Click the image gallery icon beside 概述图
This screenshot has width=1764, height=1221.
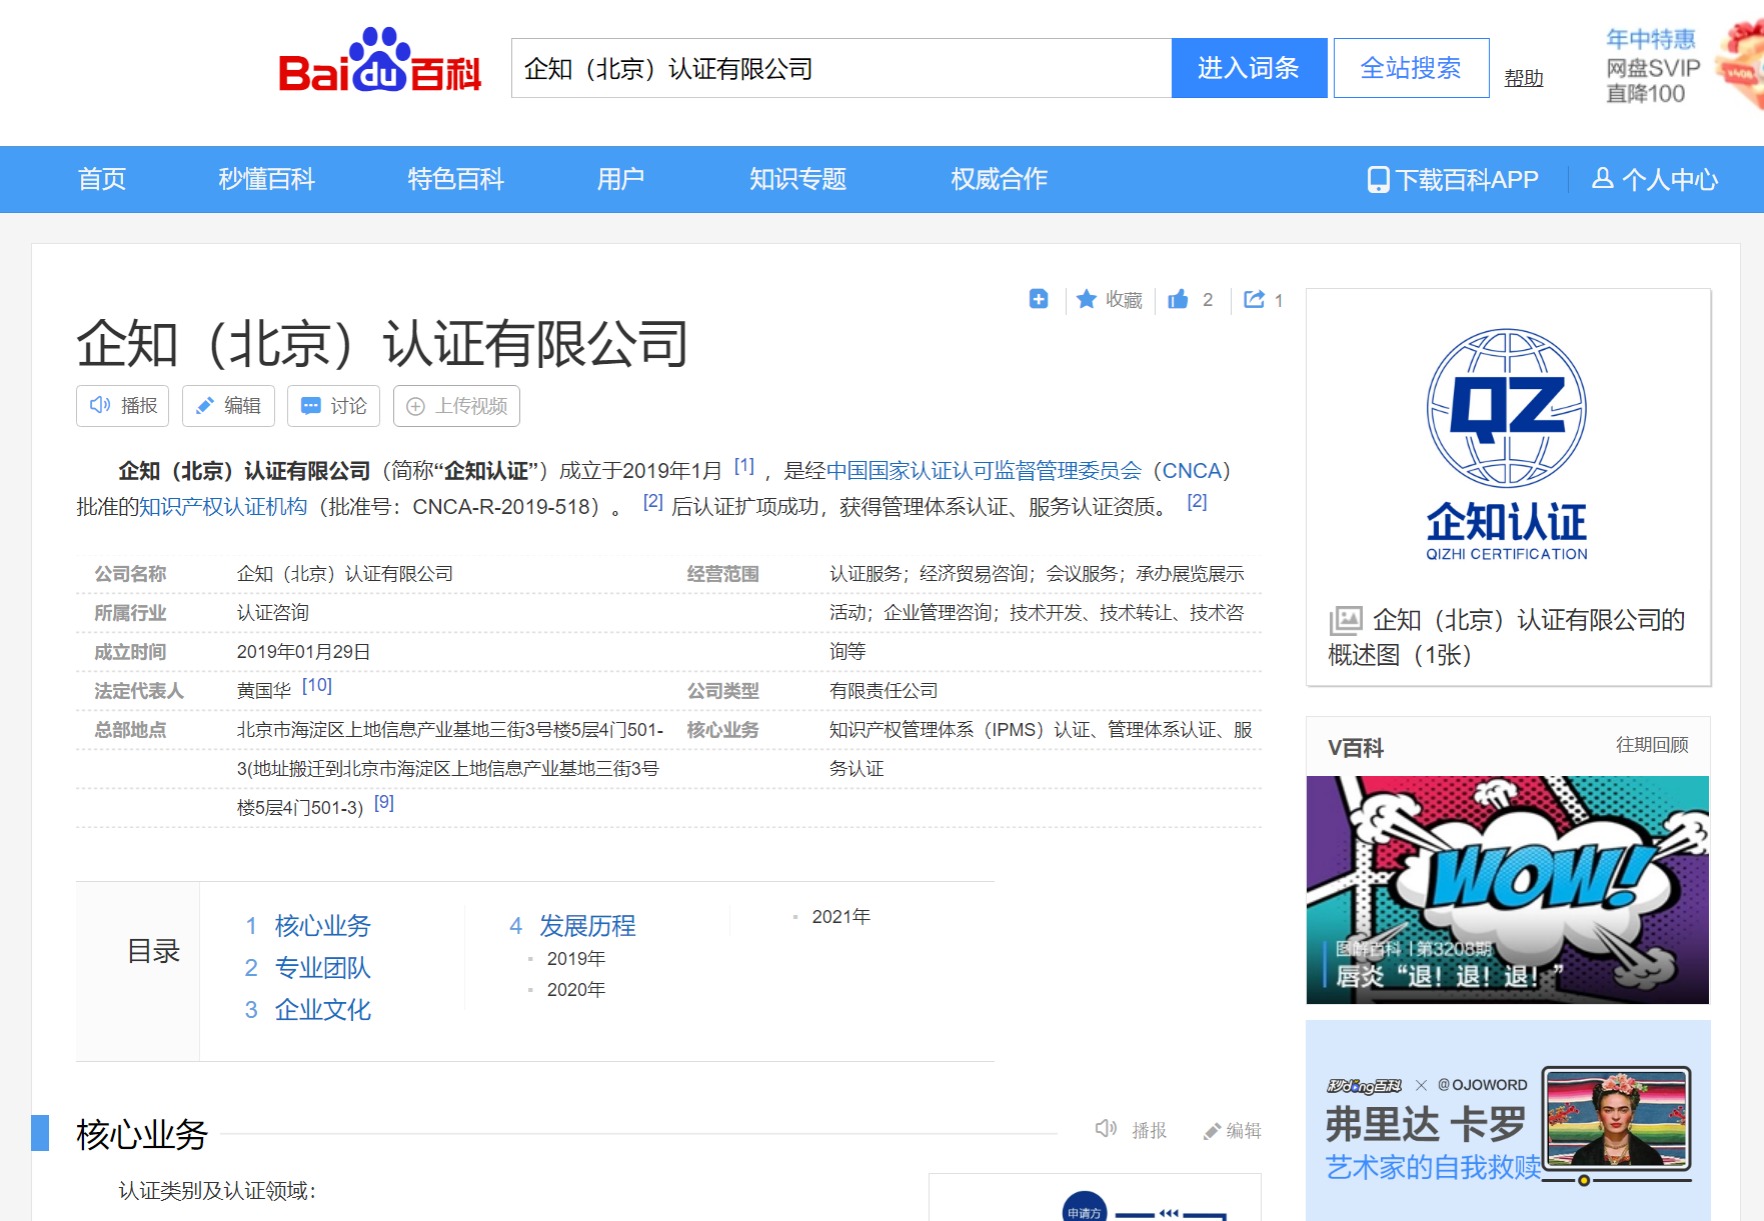pos(1346,621)
